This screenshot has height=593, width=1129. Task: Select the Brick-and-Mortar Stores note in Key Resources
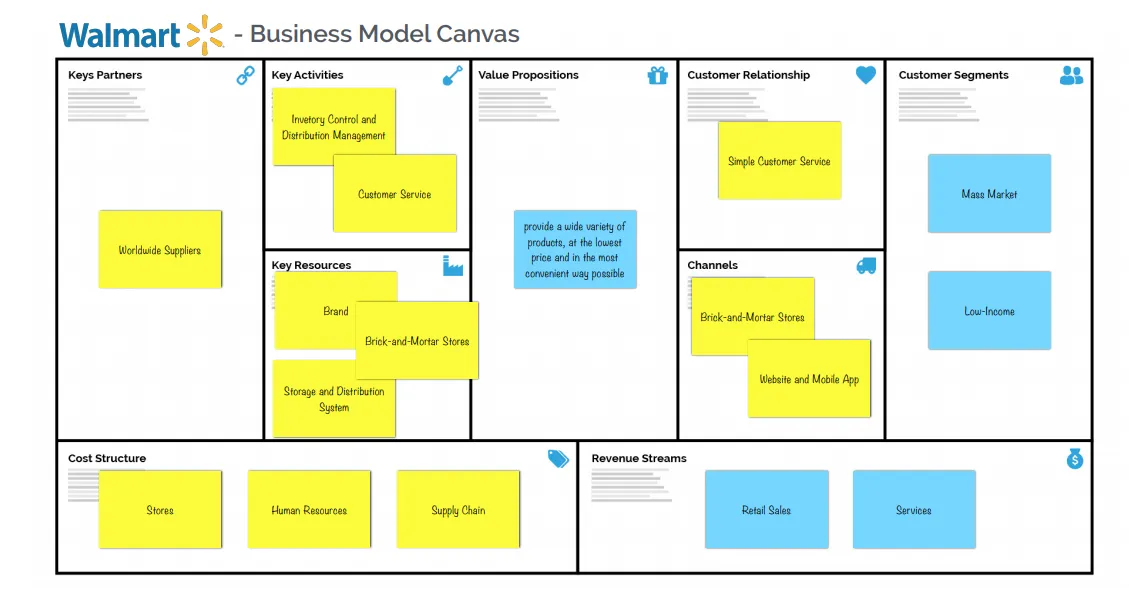[x=417, y=340]
